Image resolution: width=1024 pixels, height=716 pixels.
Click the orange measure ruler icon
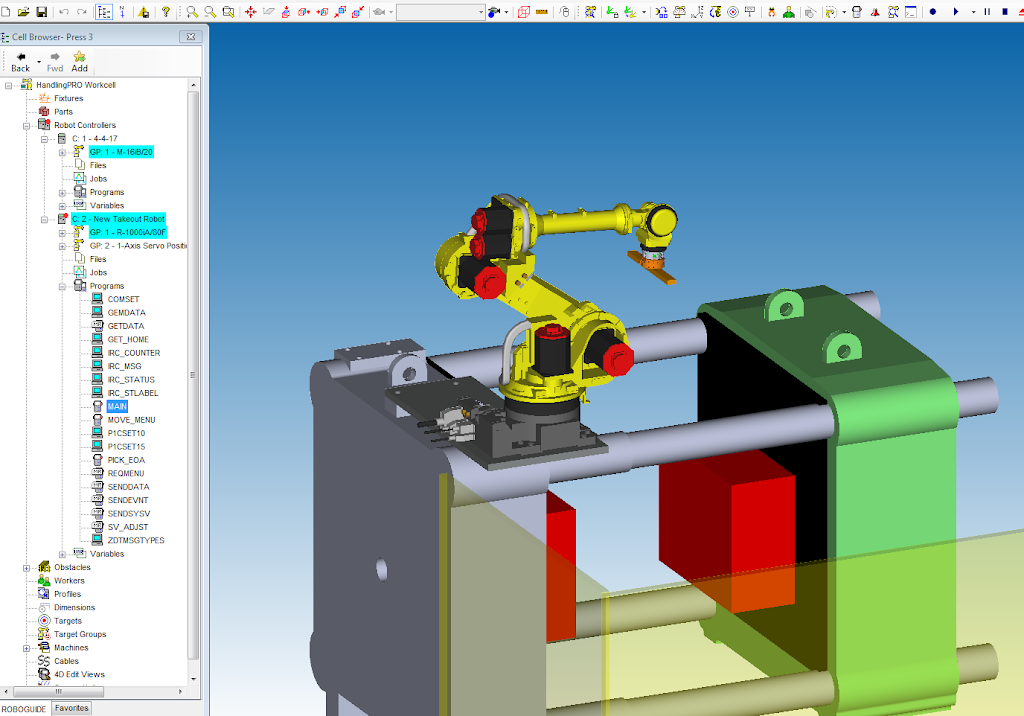click(x=541, y=12)
